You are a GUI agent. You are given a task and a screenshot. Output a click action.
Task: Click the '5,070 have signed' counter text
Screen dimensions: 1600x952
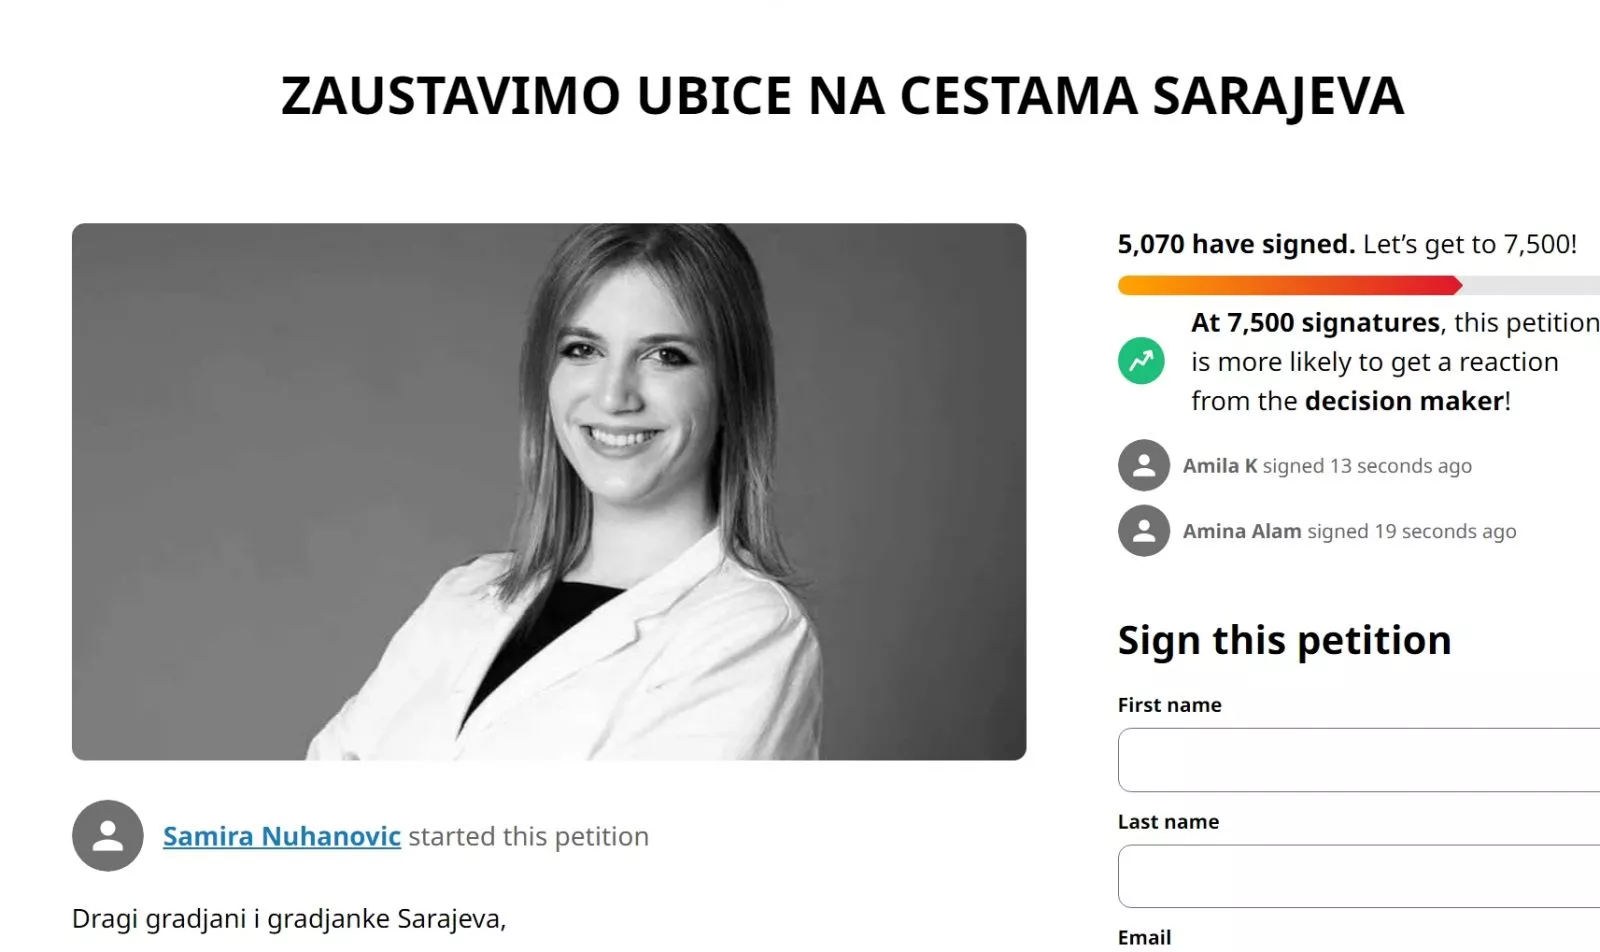(1236, 244)
